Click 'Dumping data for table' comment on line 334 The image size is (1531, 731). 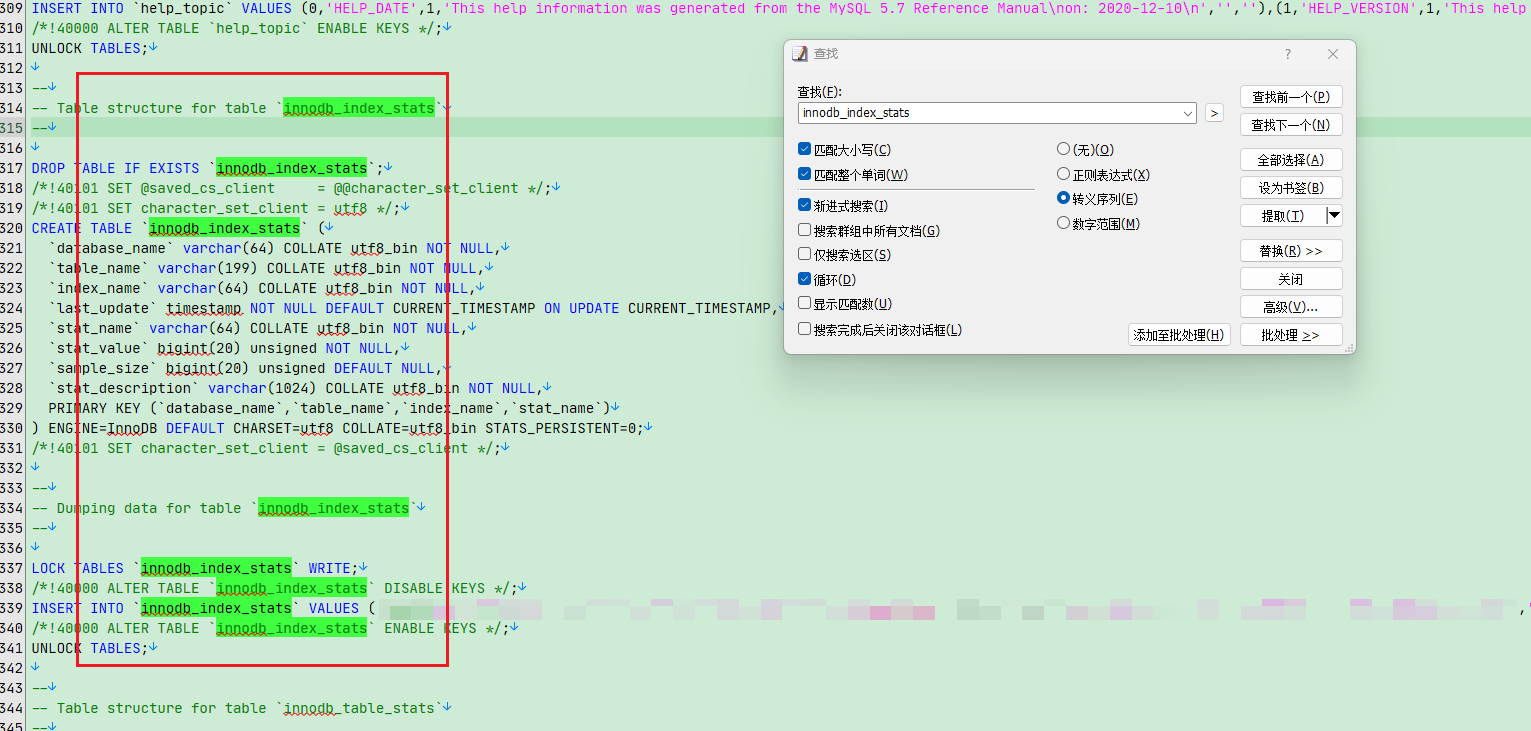[x=149, y=508]
